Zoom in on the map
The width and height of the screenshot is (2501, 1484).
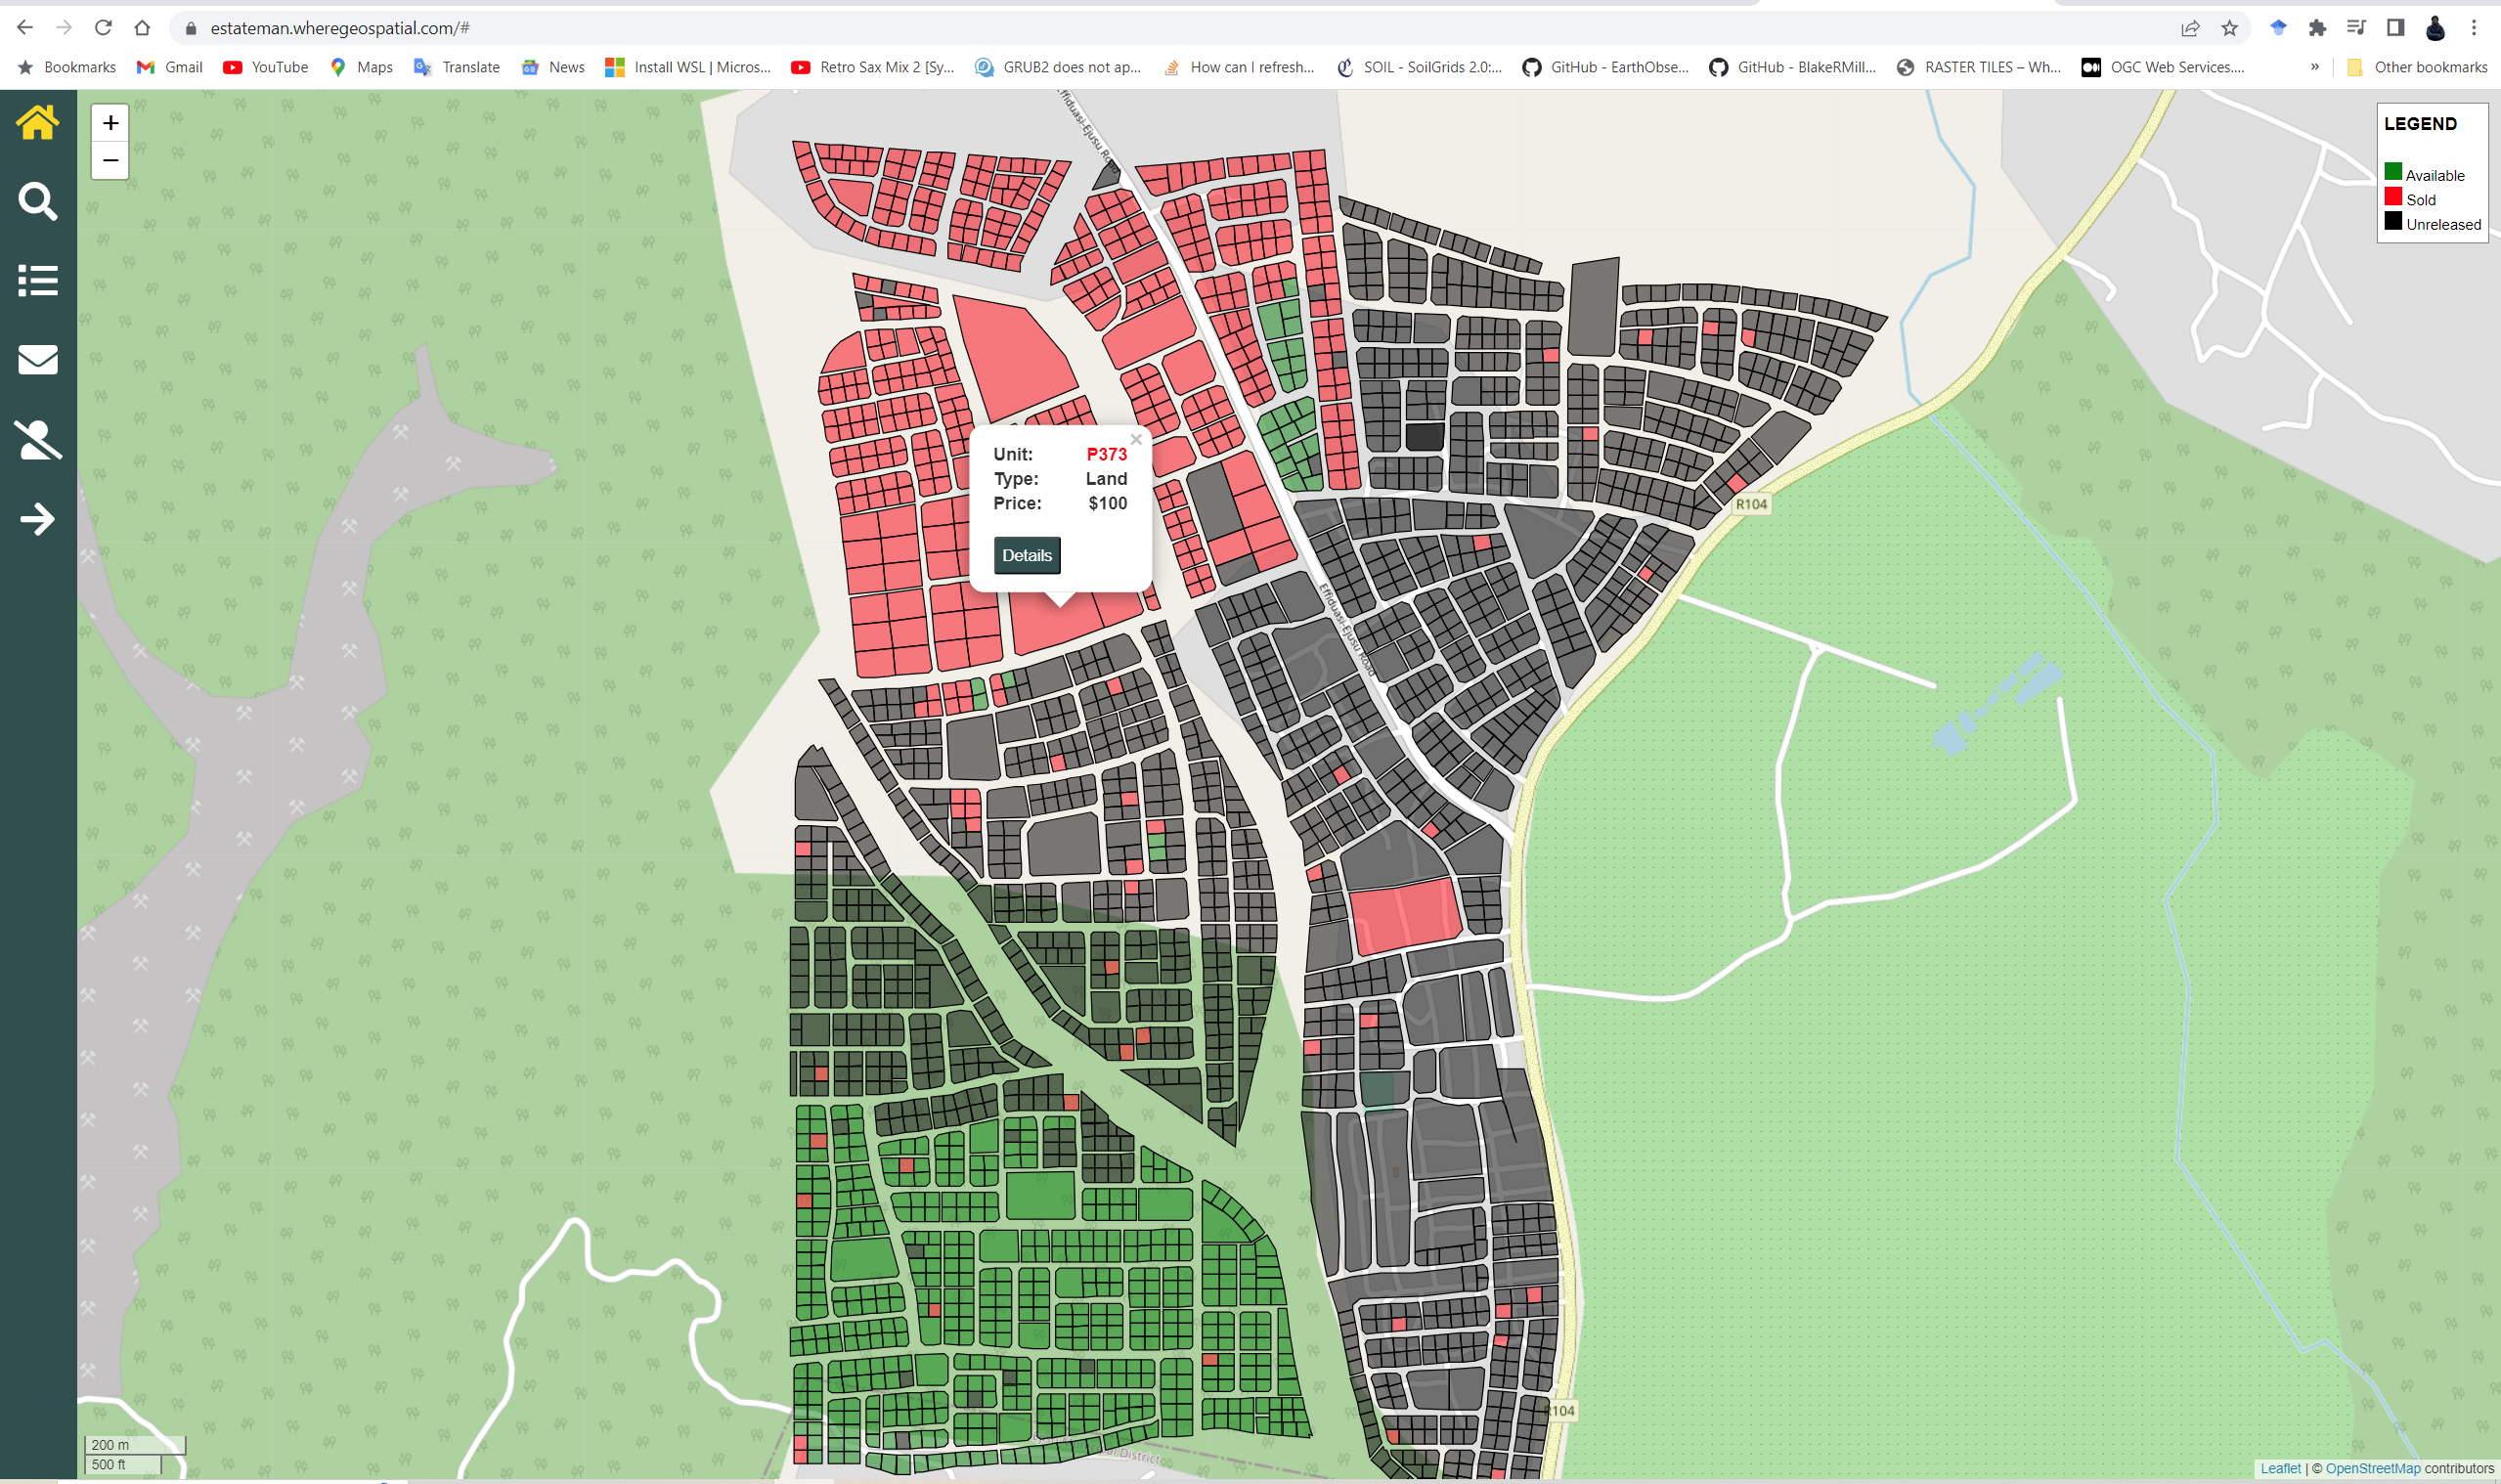110,123
